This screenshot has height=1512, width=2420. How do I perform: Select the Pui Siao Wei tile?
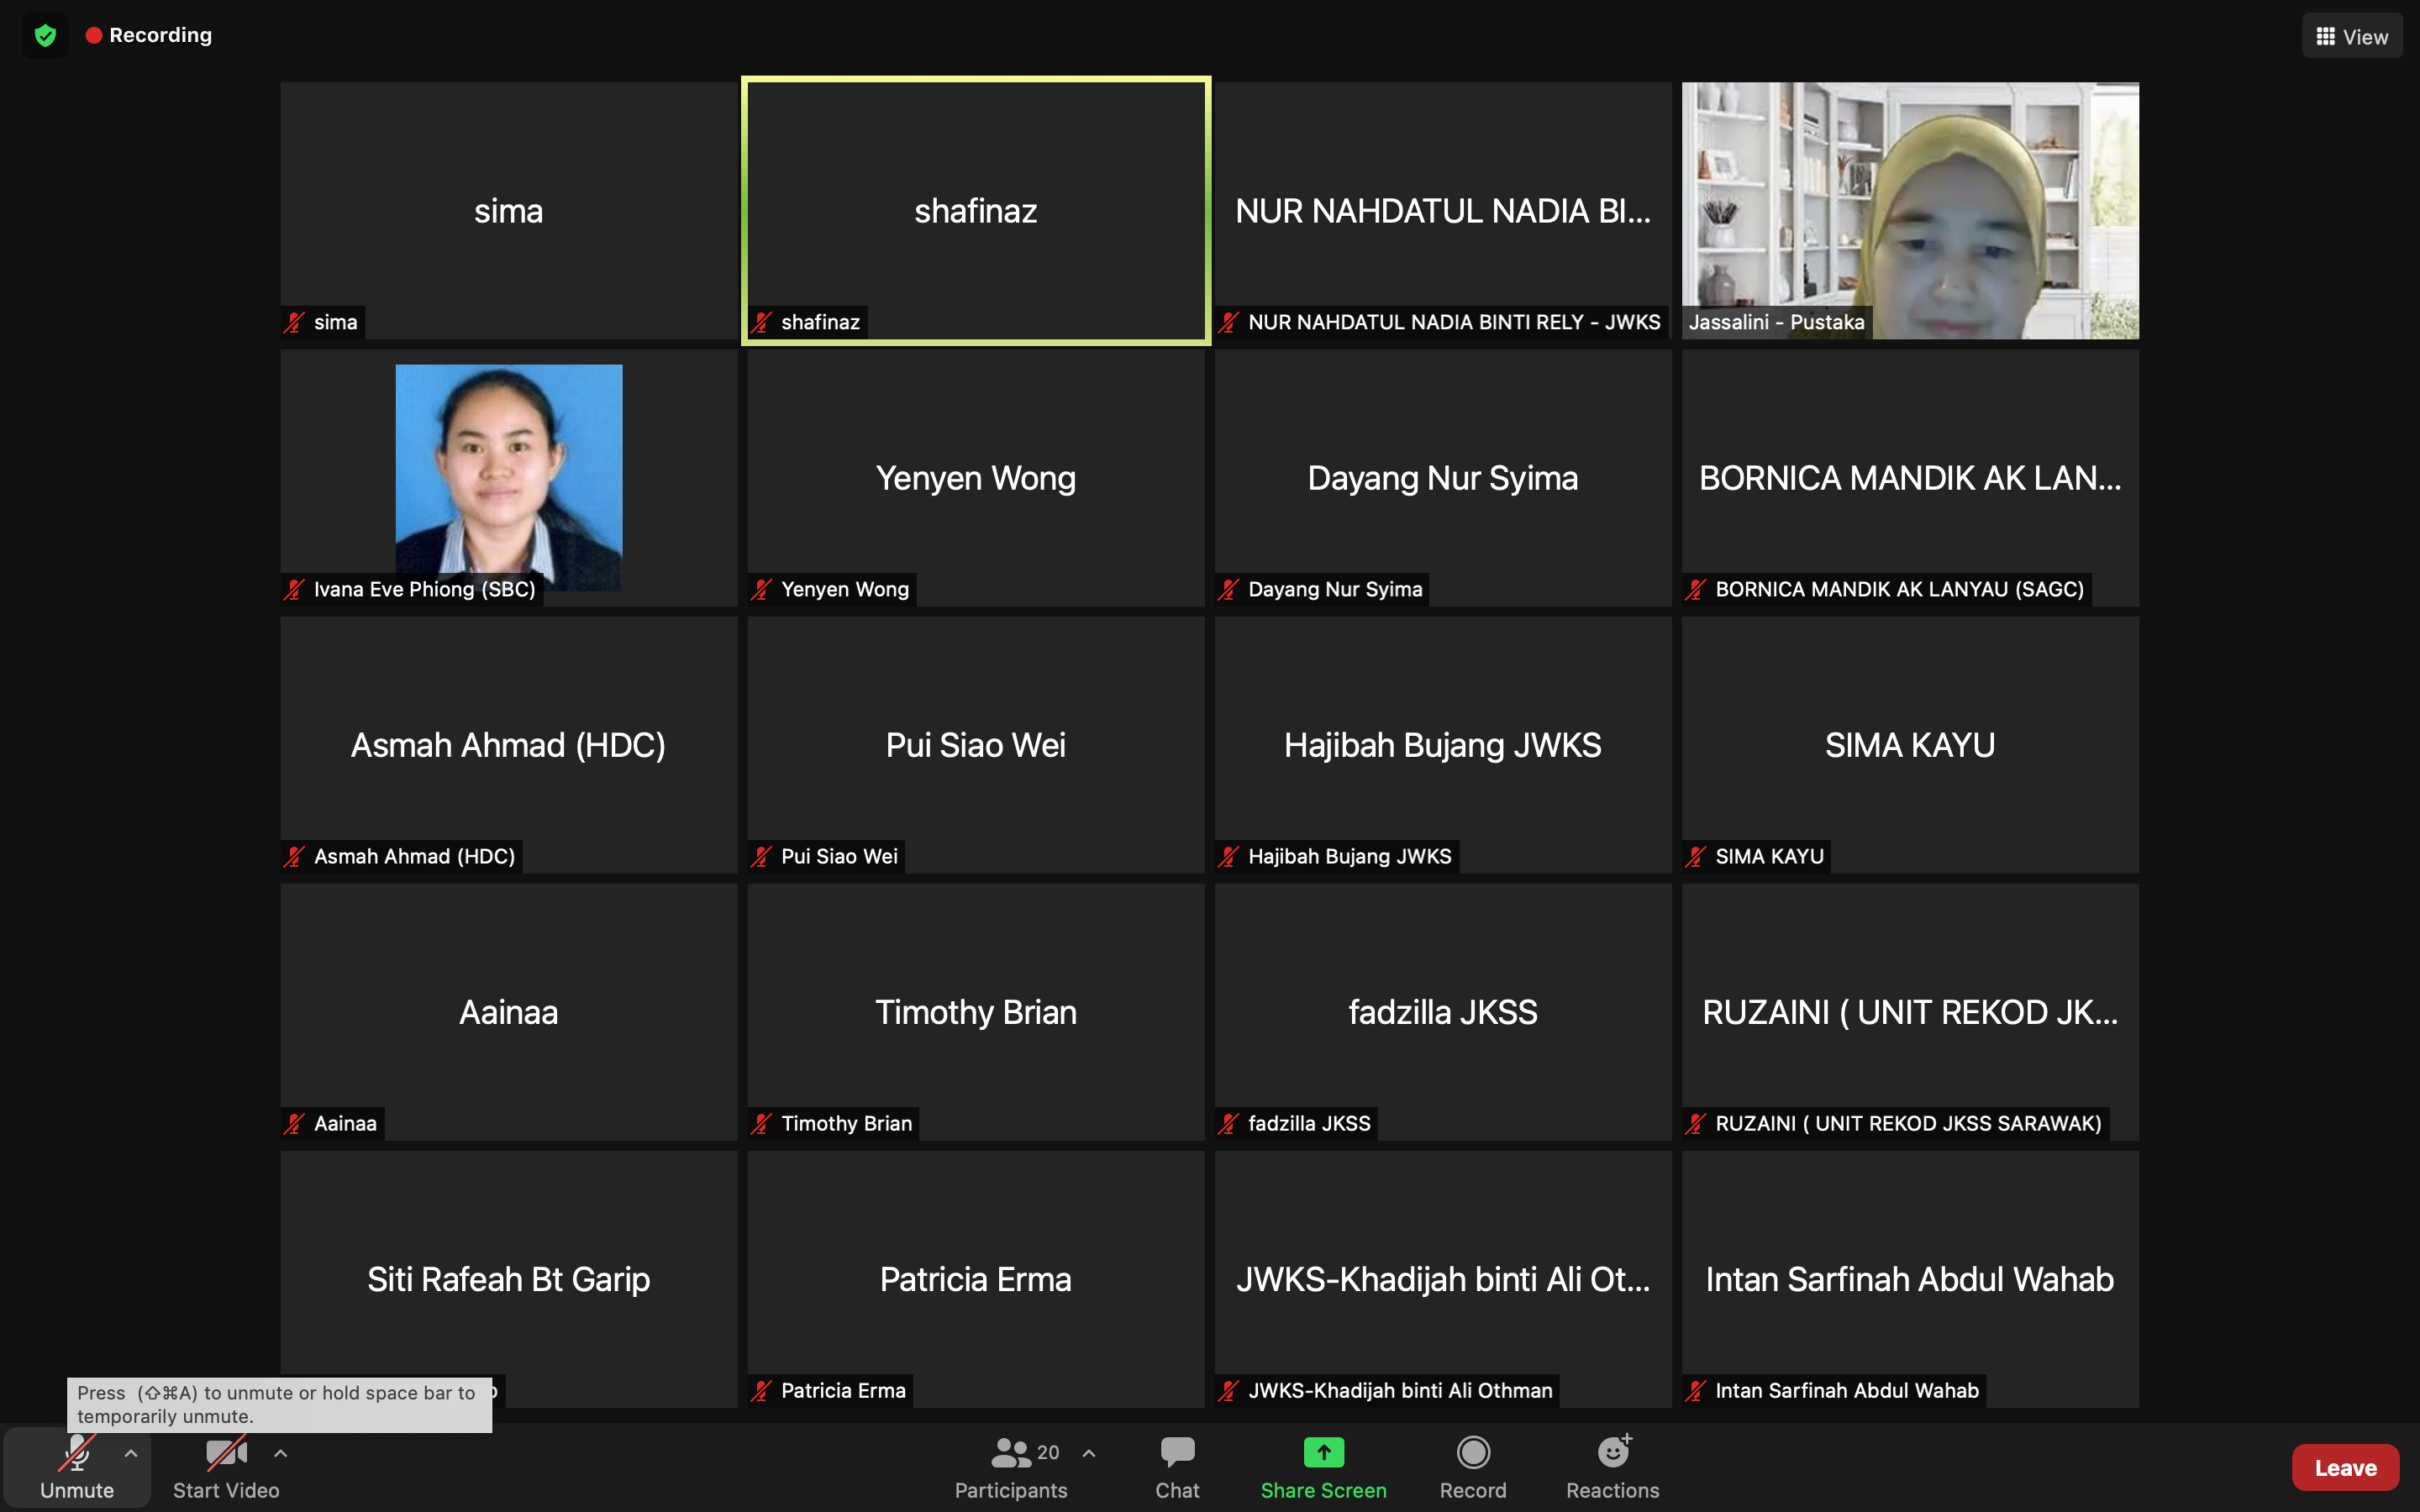976,744
